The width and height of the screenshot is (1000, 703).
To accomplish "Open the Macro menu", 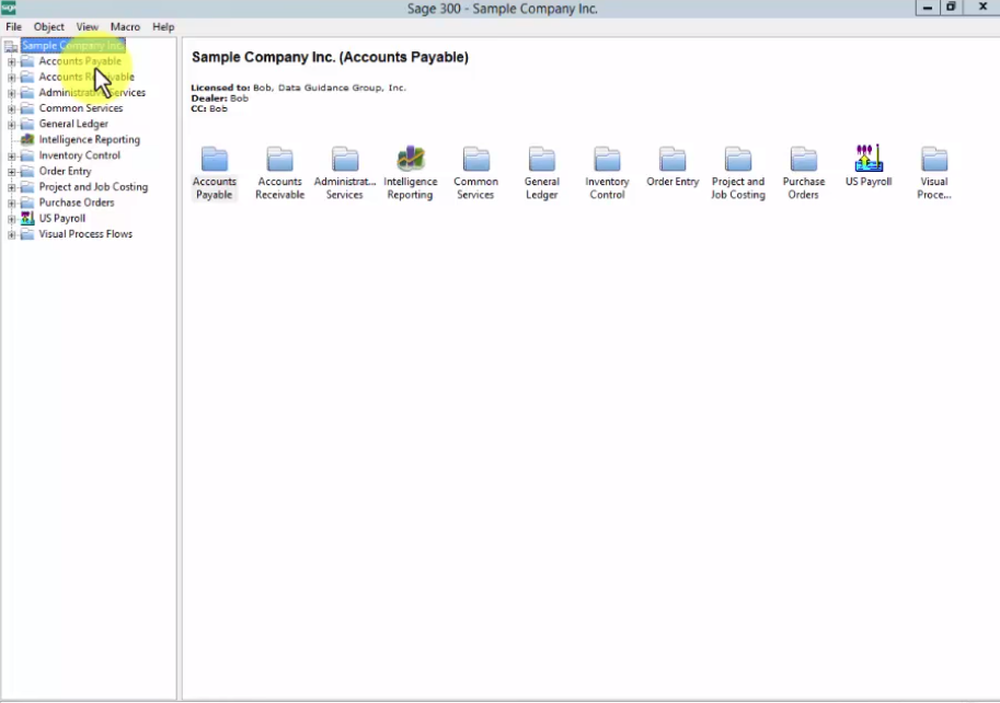I will [x=125, y=27].
